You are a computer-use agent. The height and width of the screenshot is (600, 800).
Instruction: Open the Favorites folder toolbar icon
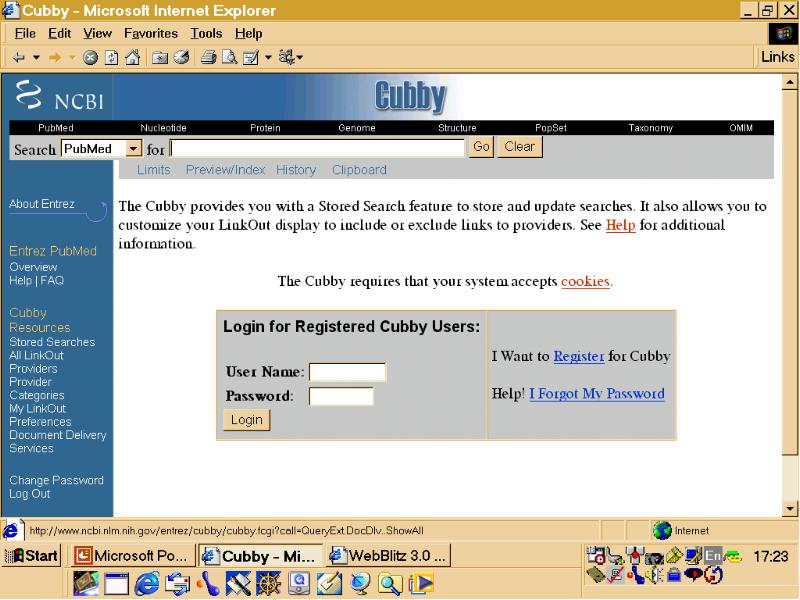[160, 58]
